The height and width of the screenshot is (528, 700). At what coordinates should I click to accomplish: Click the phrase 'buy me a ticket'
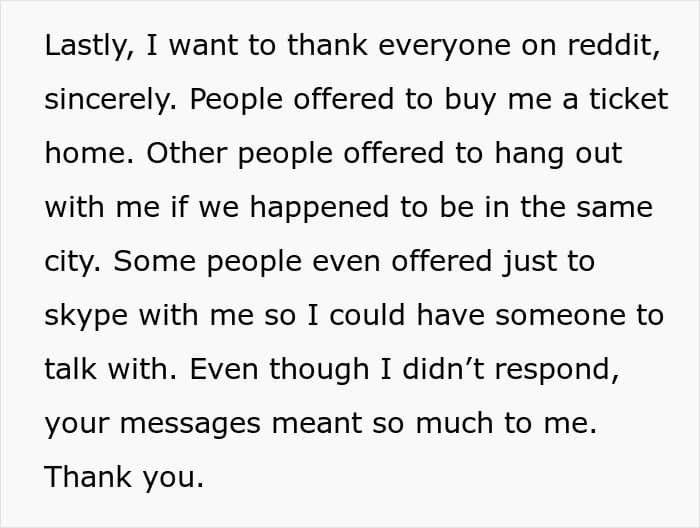556,100
